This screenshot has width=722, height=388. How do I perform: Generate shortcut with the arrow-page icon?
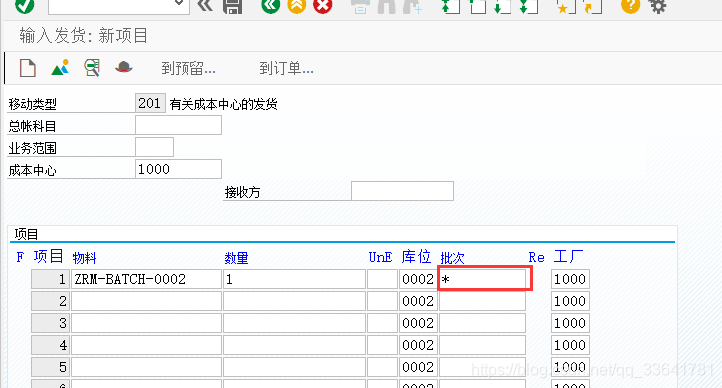(x=593, y=6)
